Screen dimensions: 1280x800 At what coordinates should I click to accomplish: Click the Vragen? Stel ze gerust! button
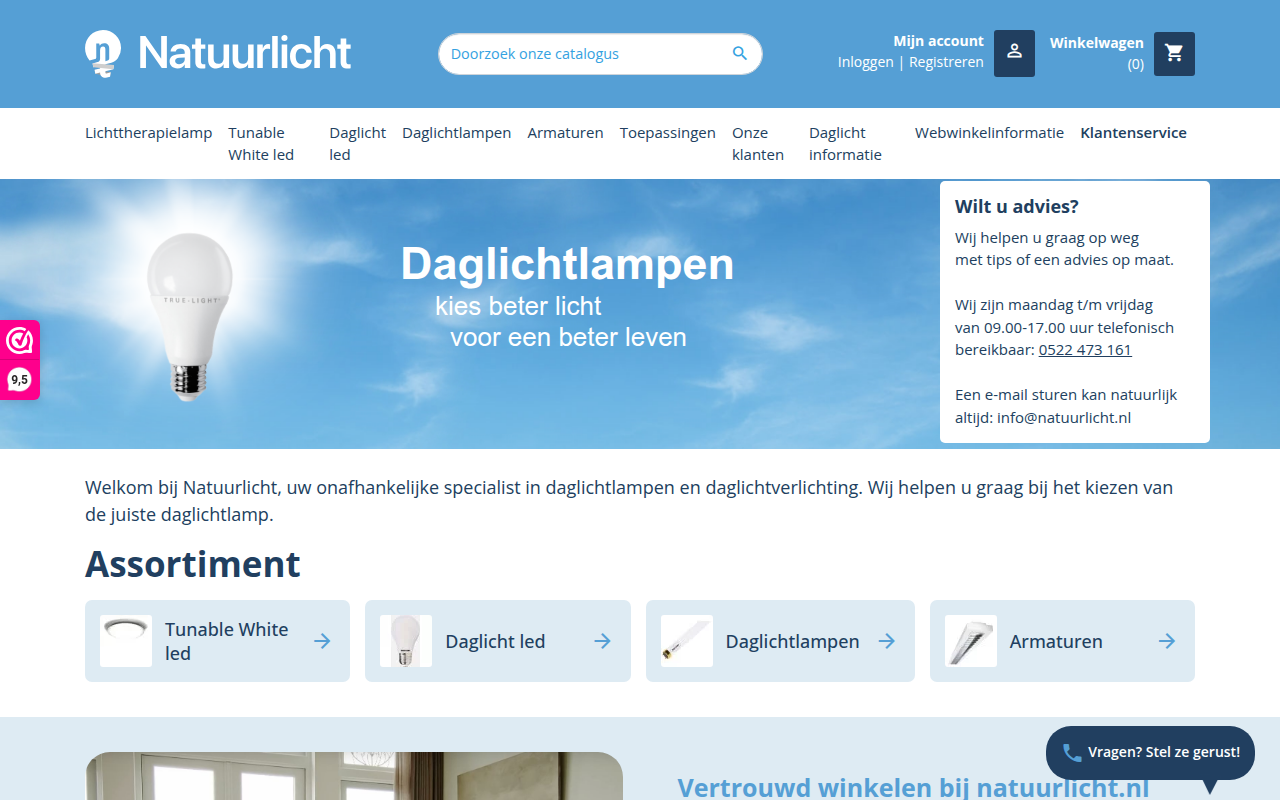1150,753
